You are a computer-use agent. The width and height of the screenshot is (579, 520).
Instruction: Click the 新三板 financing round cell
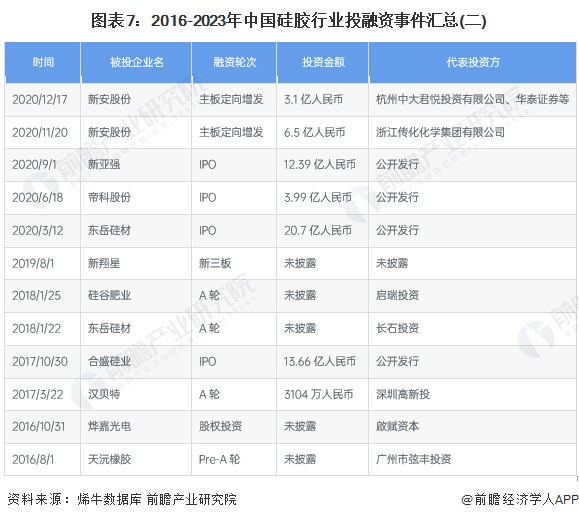click(234, 263)
